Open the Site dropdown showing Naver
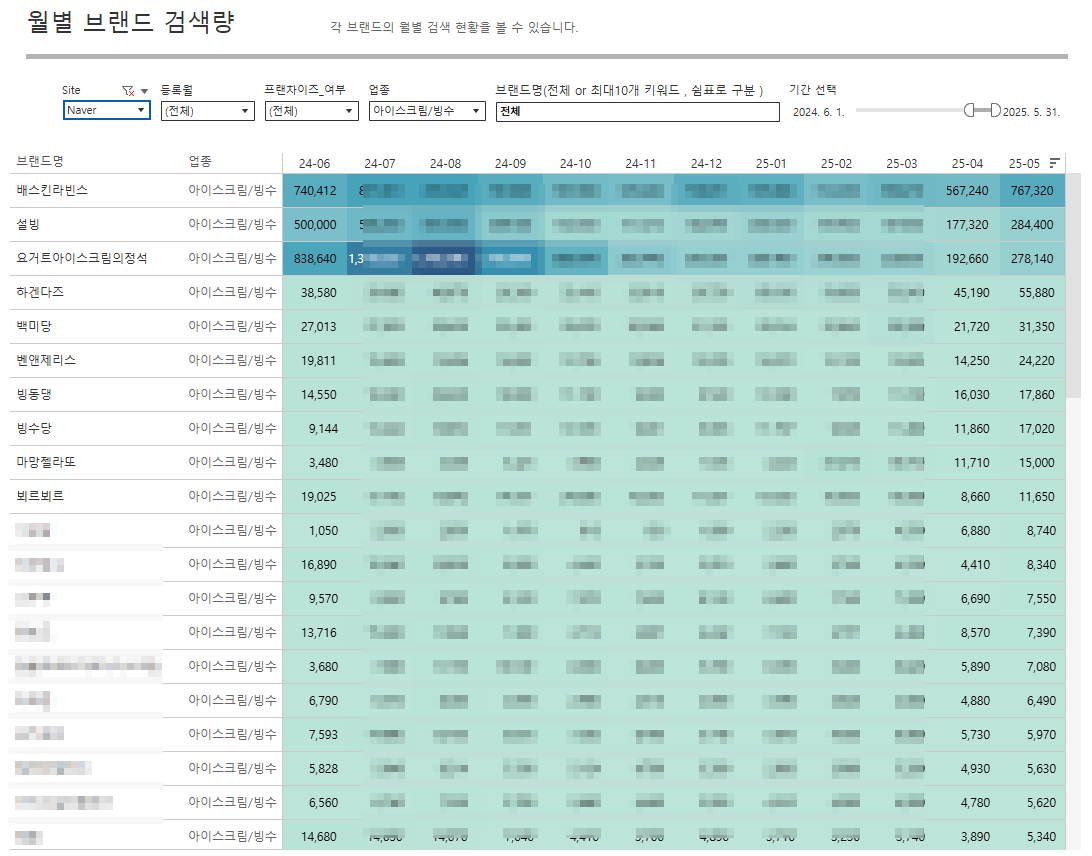This screenshot has width=1092, height=856. click(x=107, y=110)
